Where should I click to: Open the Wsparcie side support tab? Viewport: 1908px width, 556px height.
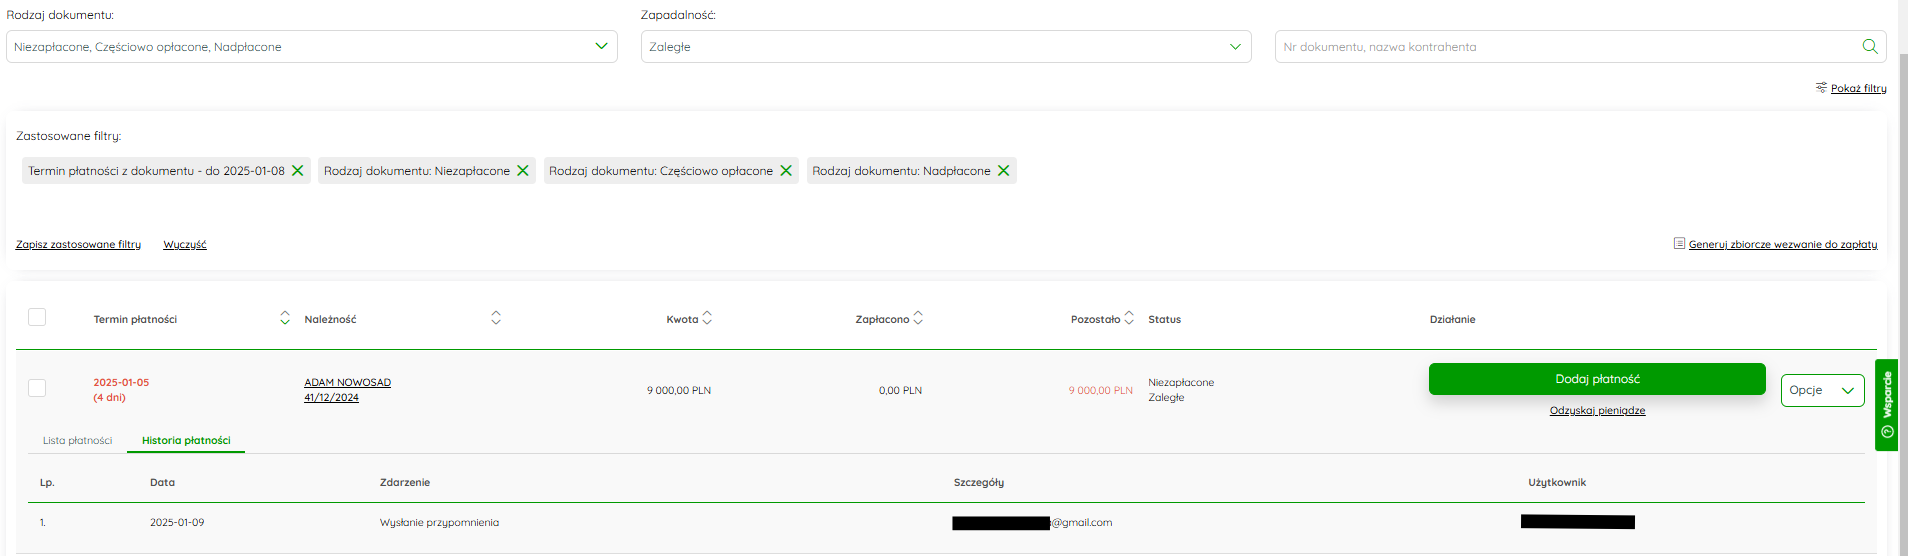click(1887, 405)
